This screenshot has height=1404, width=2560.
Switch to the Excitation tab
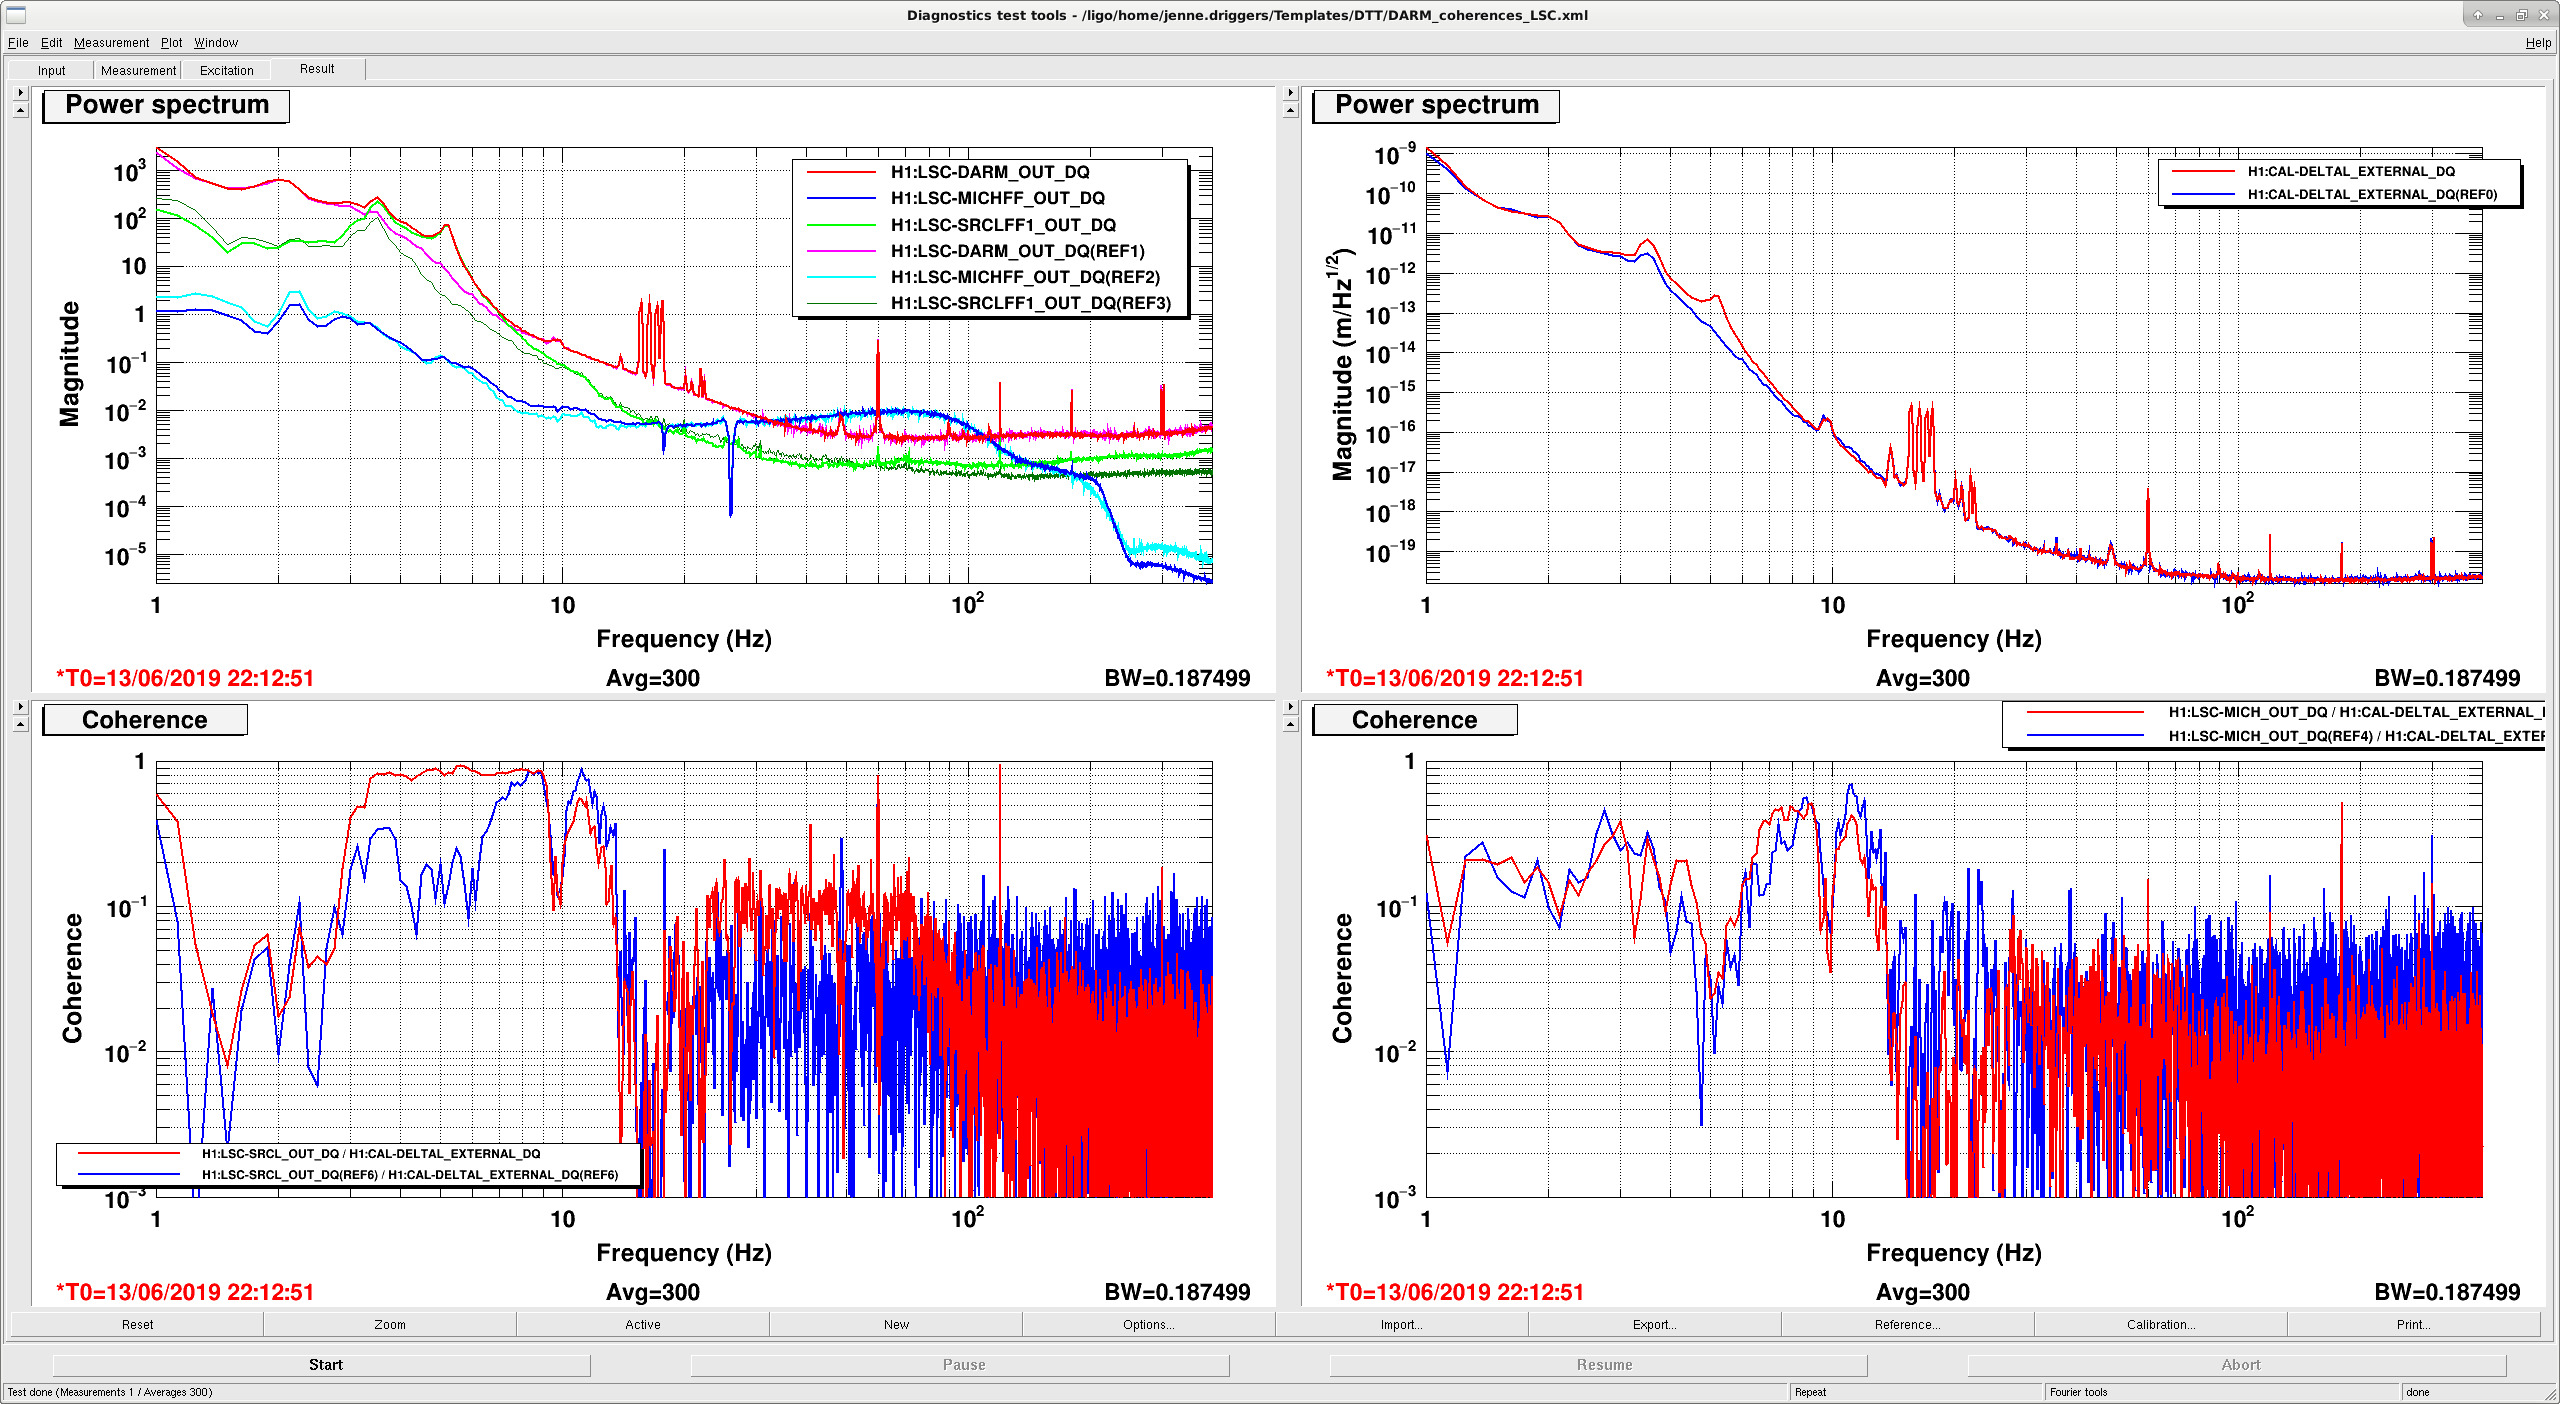(x=226, y=70)
